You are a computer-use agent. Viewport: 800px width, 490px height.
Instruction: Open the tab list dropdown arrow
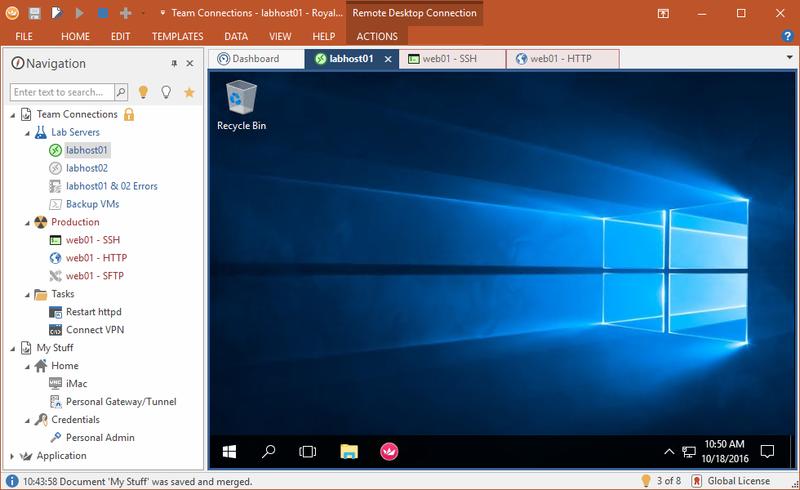pyautogui.click(x=789, y=58)
